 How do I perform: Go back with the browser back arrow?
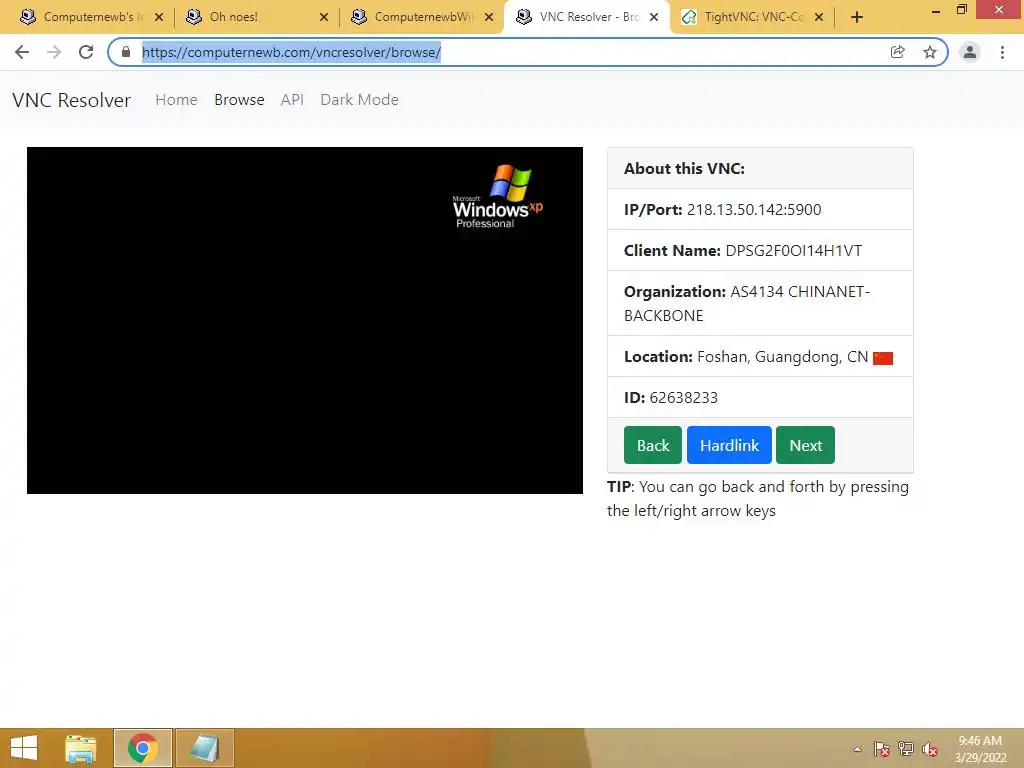coord(22,52)
